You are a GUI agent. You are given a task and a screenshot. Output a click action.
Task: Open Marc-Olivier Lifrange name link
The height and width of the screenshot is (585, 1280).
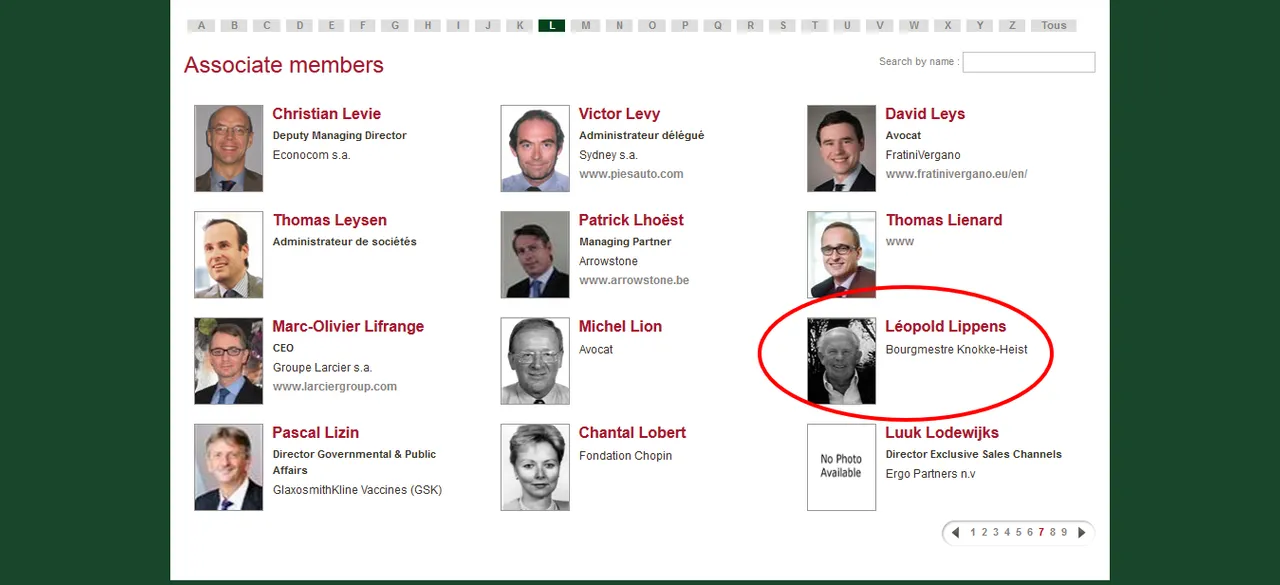click(348, 327)
